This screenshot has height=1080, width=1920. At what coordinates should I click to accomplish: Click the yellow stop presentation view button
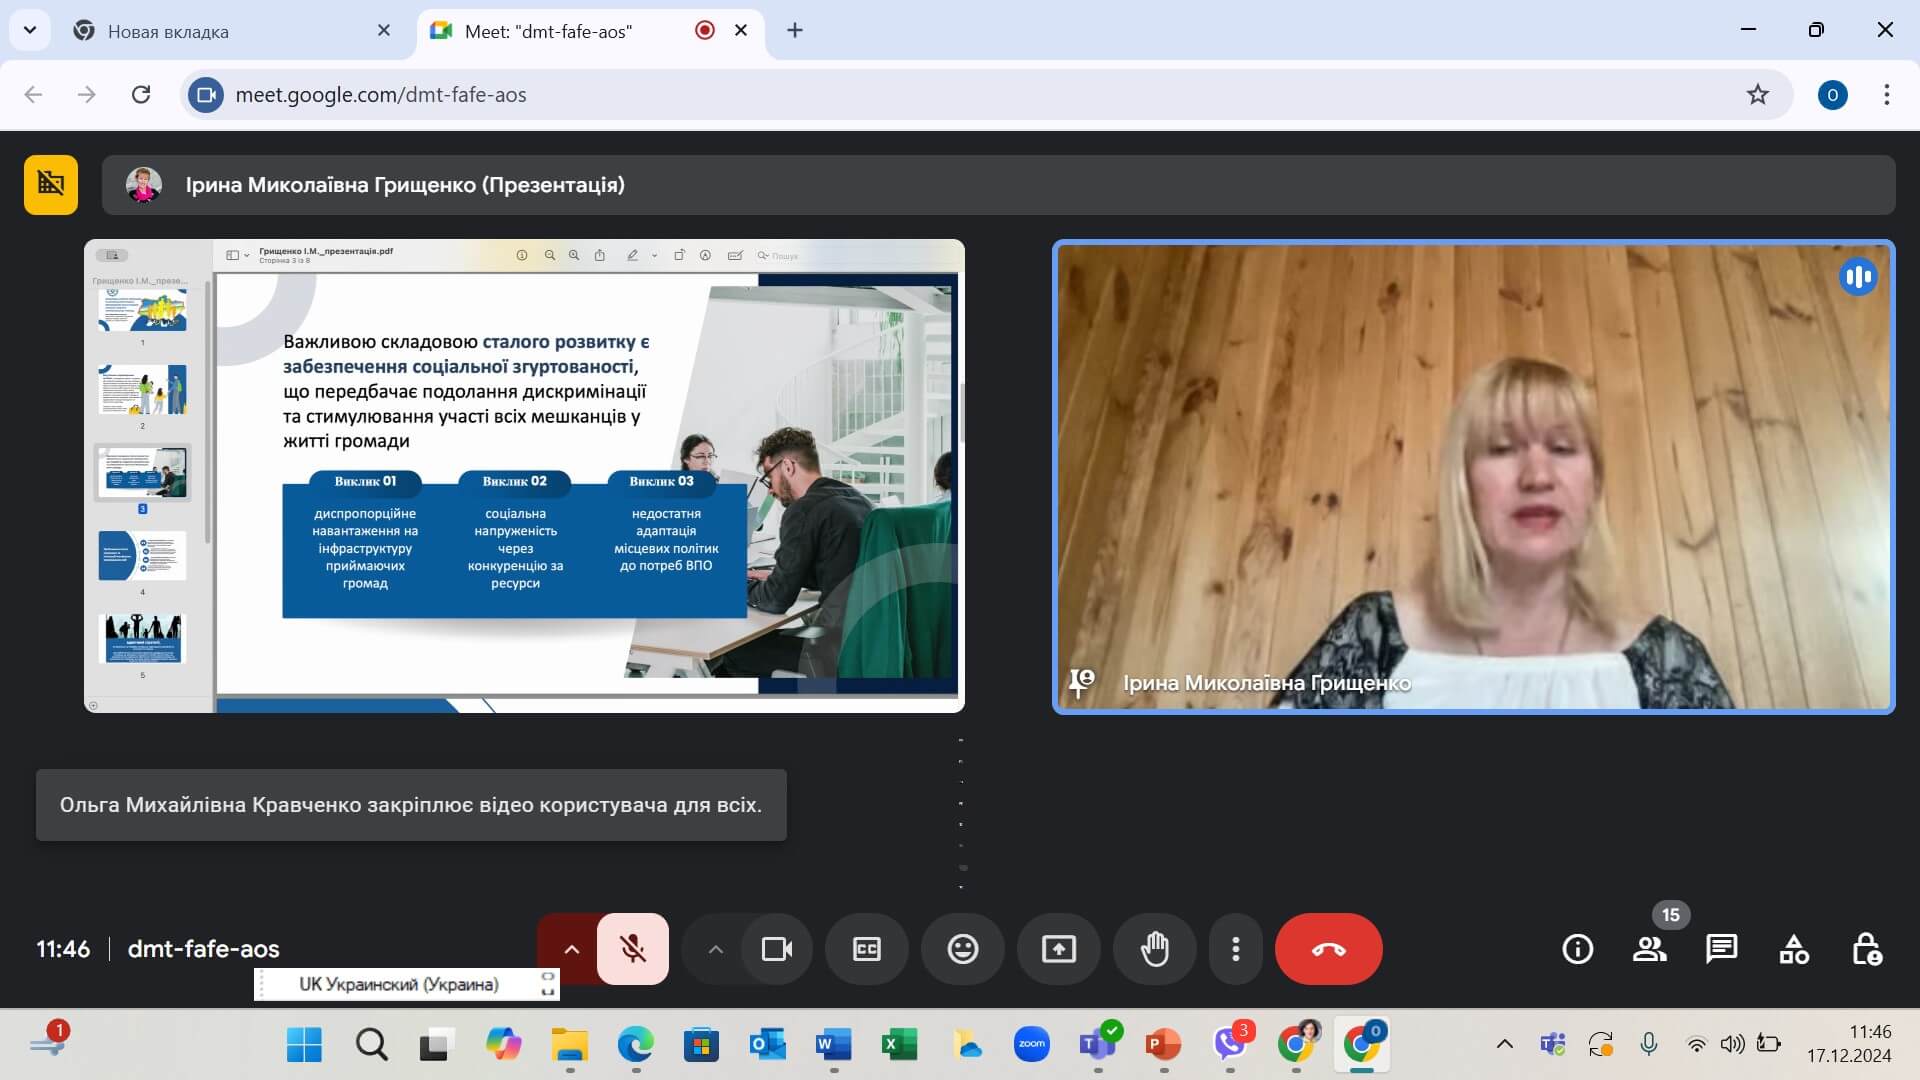click(51, 184)
